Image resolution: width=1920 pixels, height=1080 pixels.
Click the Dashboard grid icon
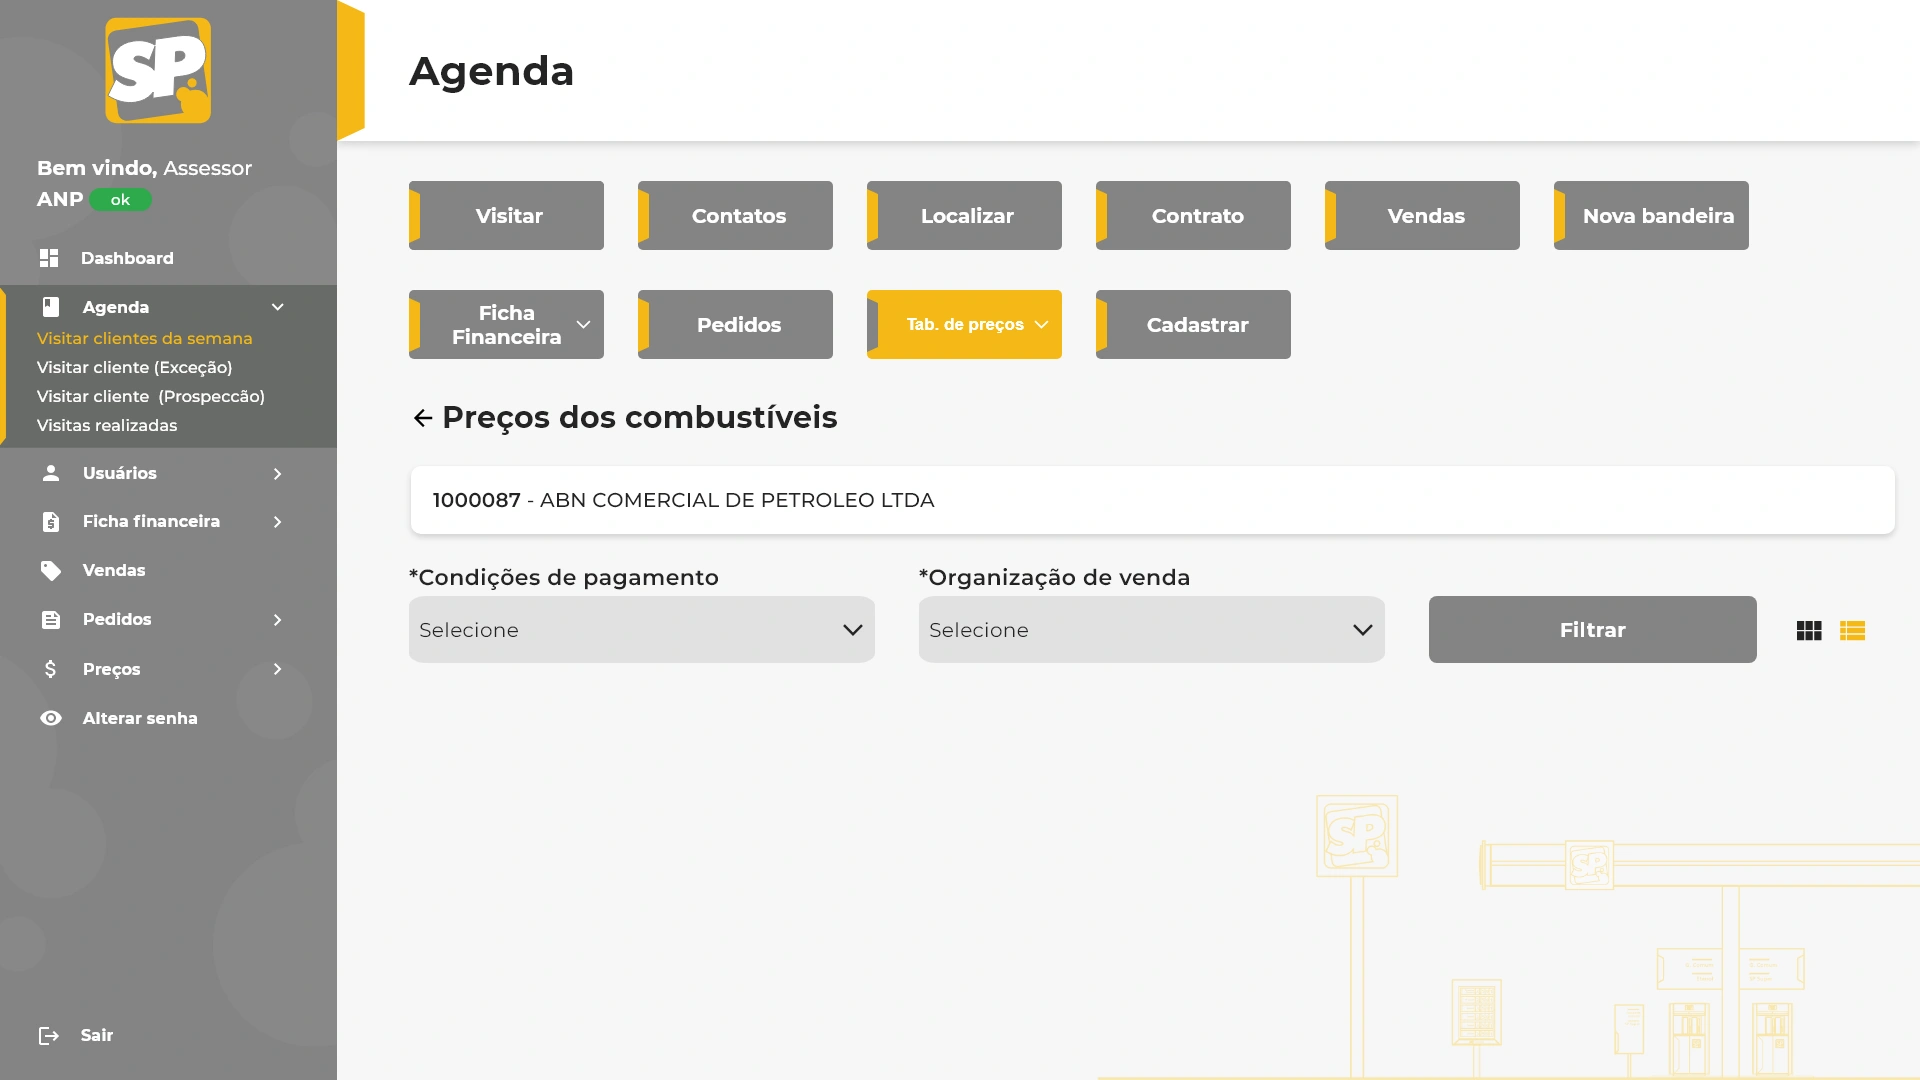point(49,258)
